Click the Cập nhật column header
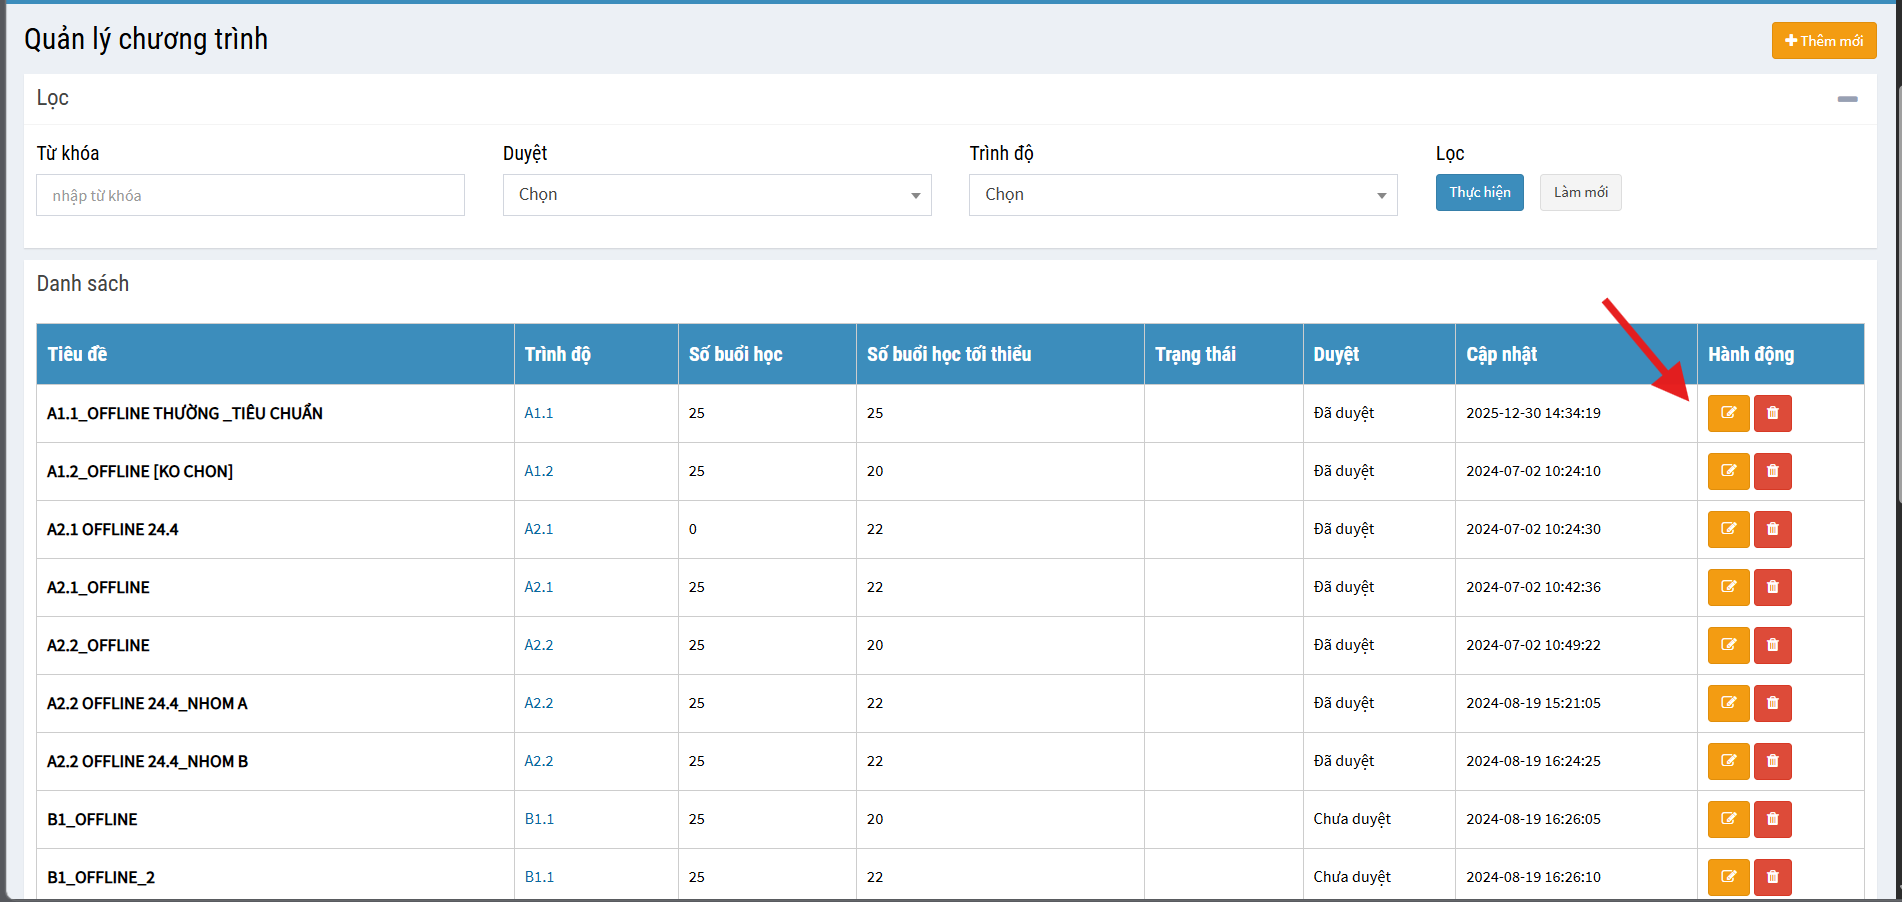Image resolution: width=1902 pixels, height=902 pixels. [x=1501, y=354]
